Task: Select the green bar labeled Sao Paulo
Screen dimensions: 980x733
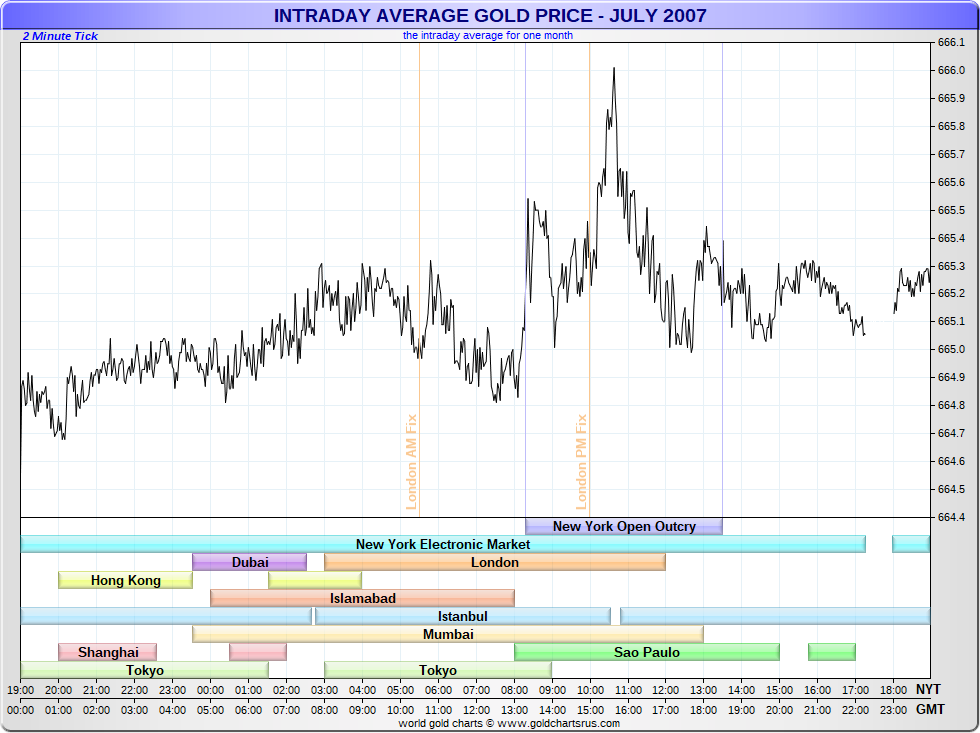Action: point(646,652)
